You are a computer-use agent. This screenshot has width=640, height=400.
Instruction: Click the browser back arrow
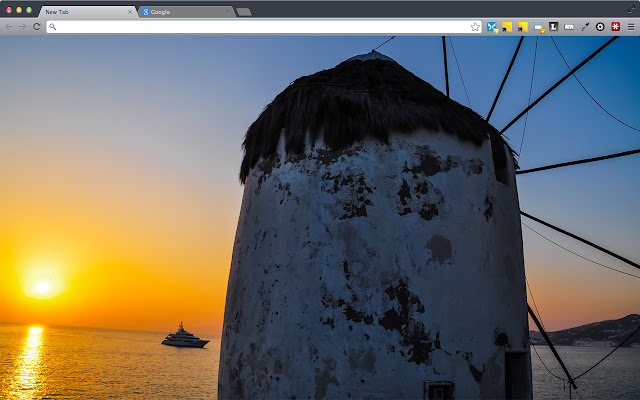pyautogui.click(x=9, y=27)
